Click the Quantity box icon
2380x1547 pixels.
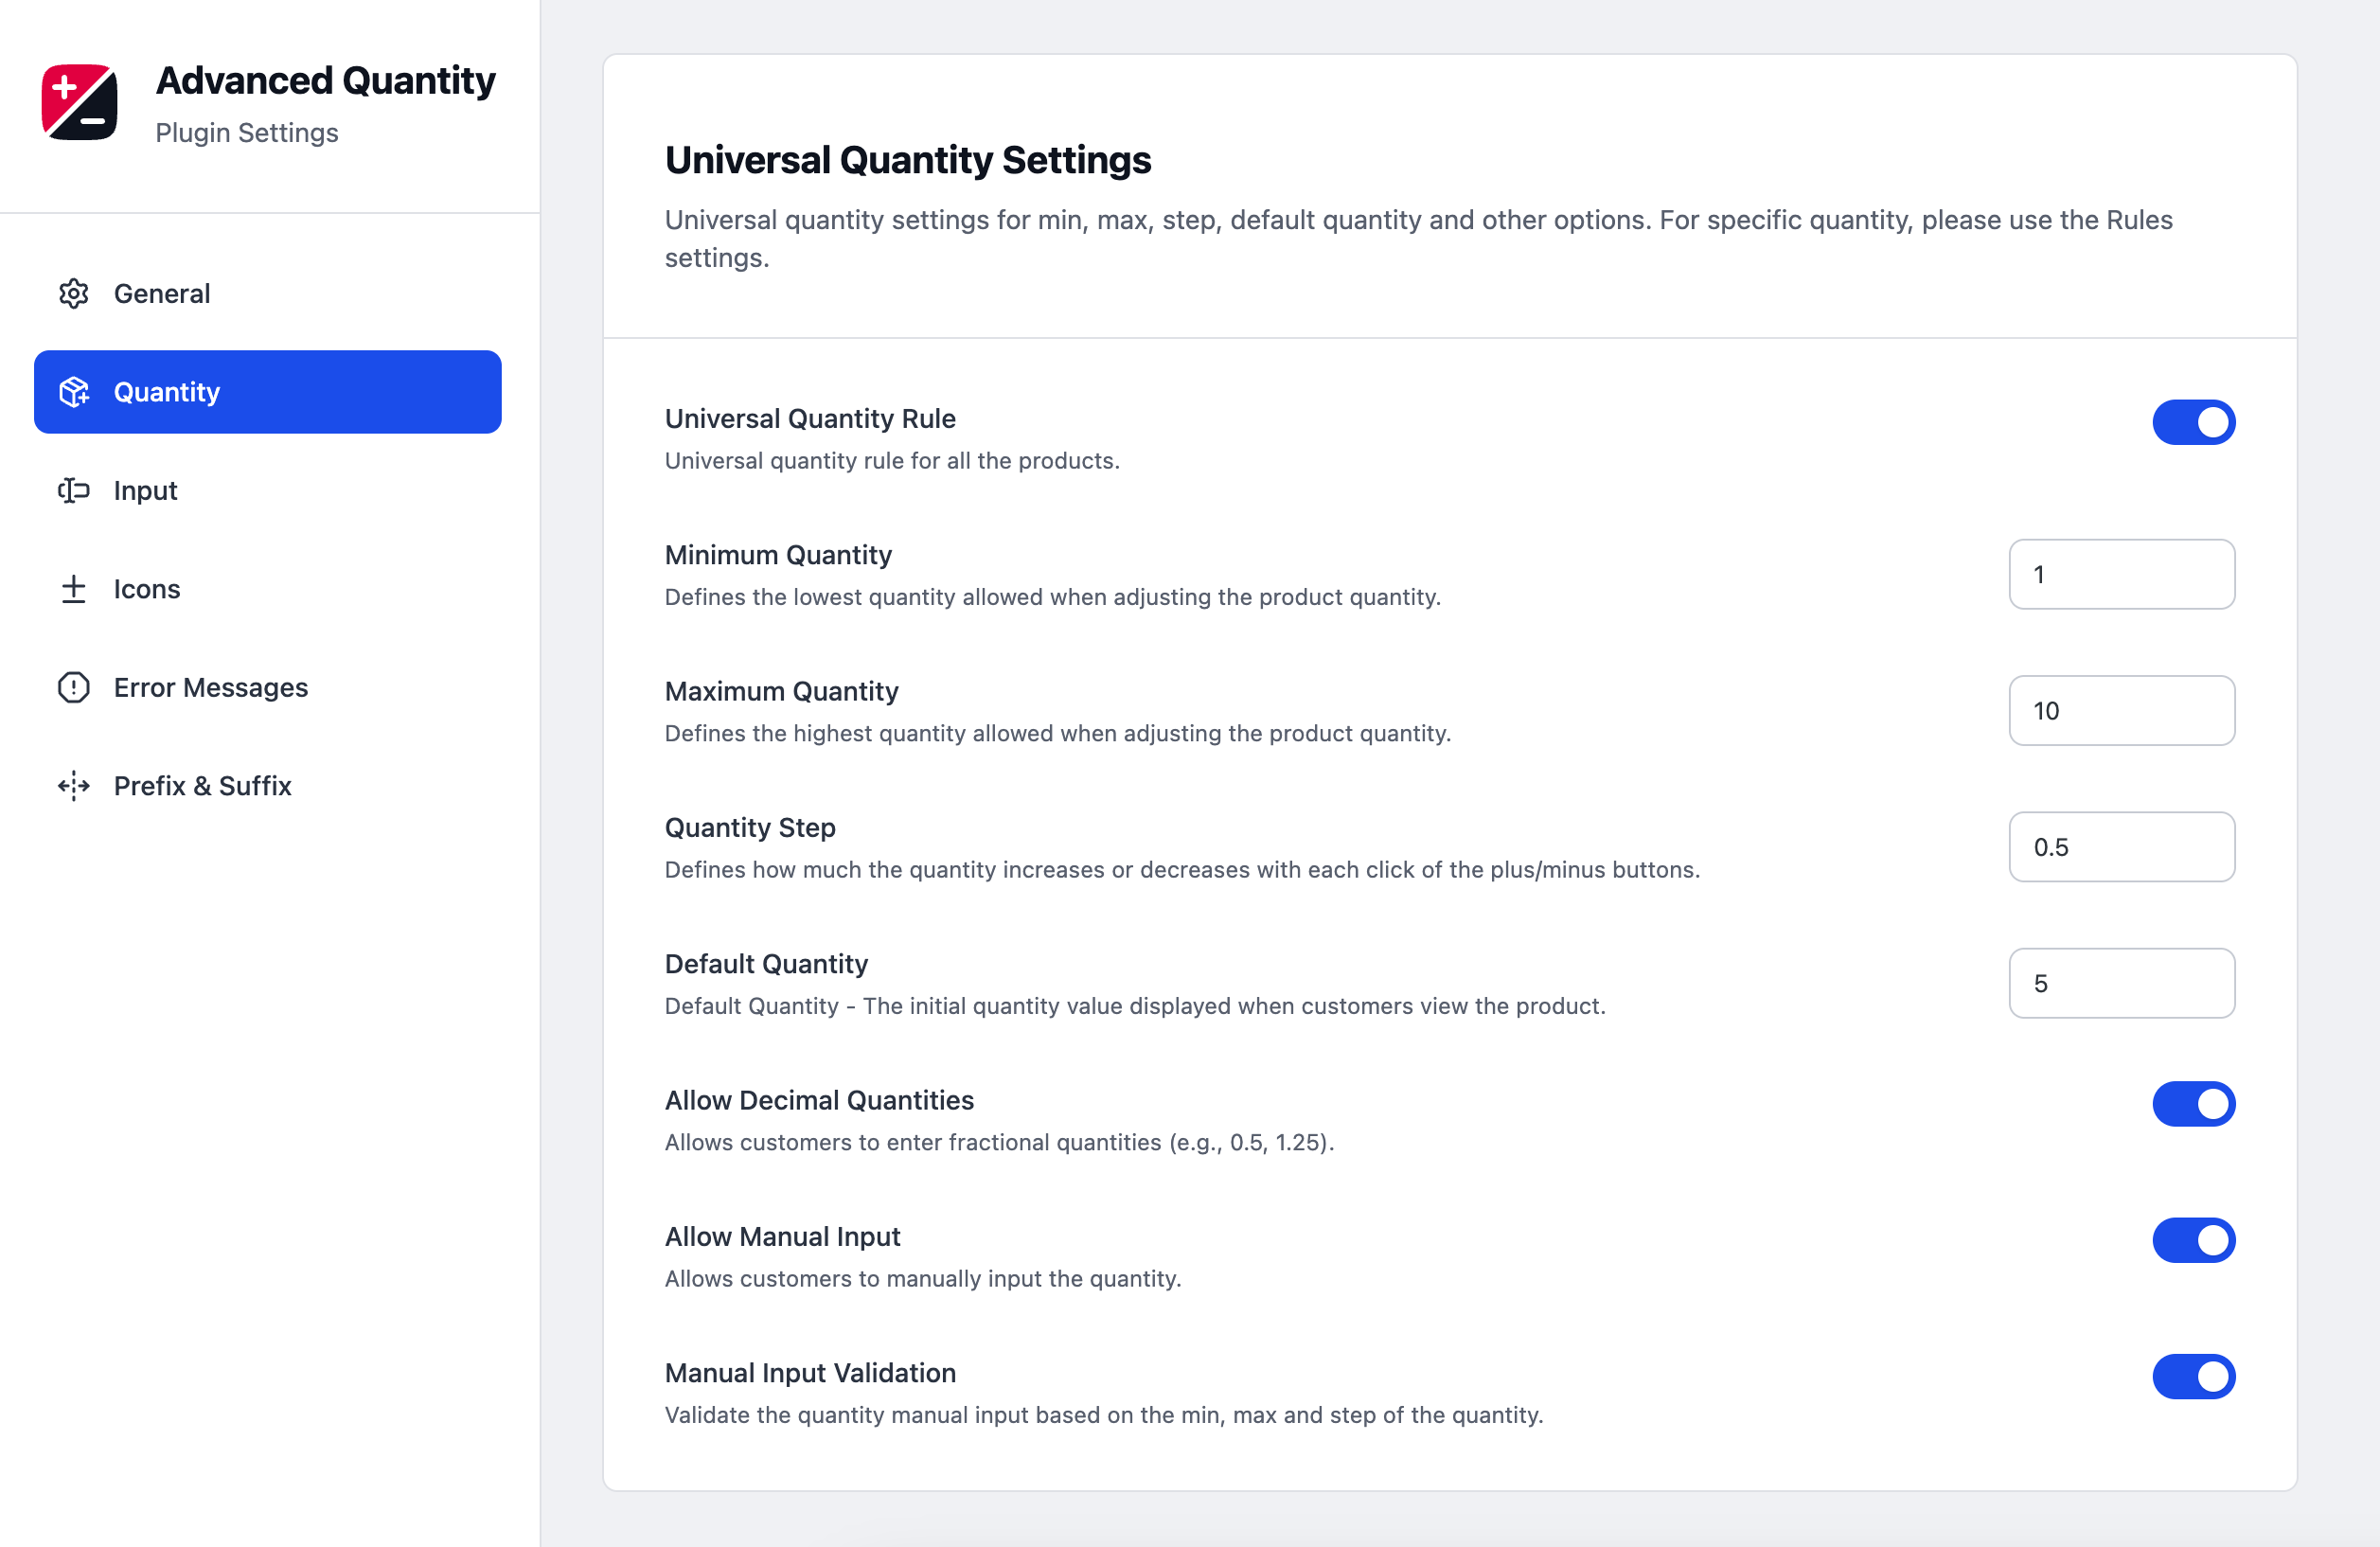pyautogui.click(x=74, y=392)
